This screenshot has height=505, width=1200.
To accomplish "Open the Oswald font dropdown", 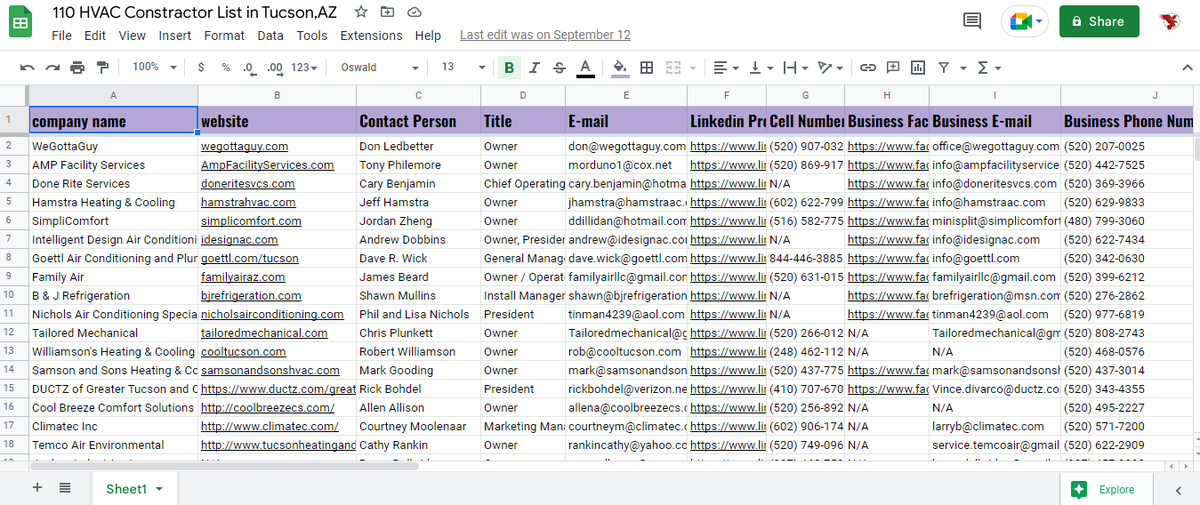I will coord(380,67).
